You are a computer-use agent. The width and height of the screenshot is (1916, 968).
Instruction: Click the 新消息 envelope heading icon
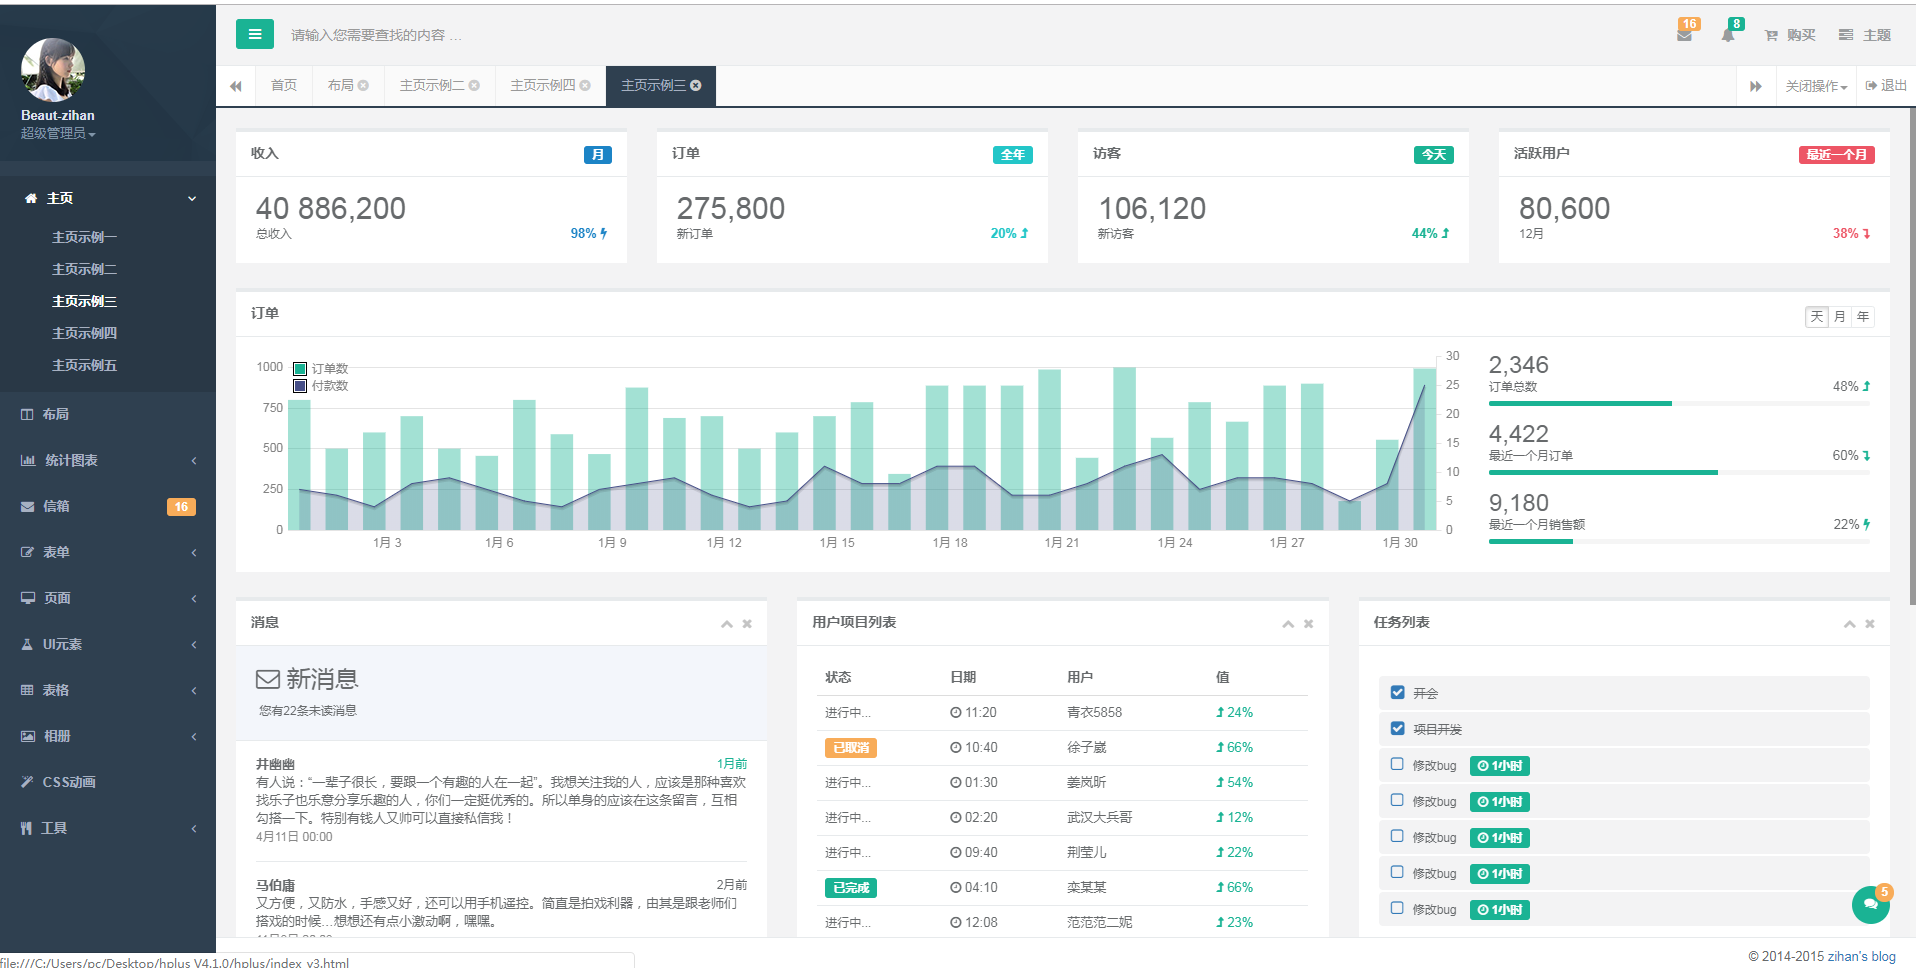(268, 679)
